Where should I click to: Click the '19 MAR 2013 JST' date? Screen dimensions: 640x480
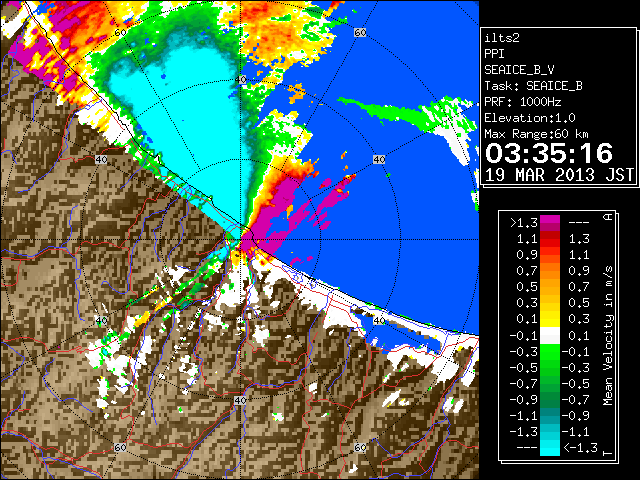(x=559, y=175)
